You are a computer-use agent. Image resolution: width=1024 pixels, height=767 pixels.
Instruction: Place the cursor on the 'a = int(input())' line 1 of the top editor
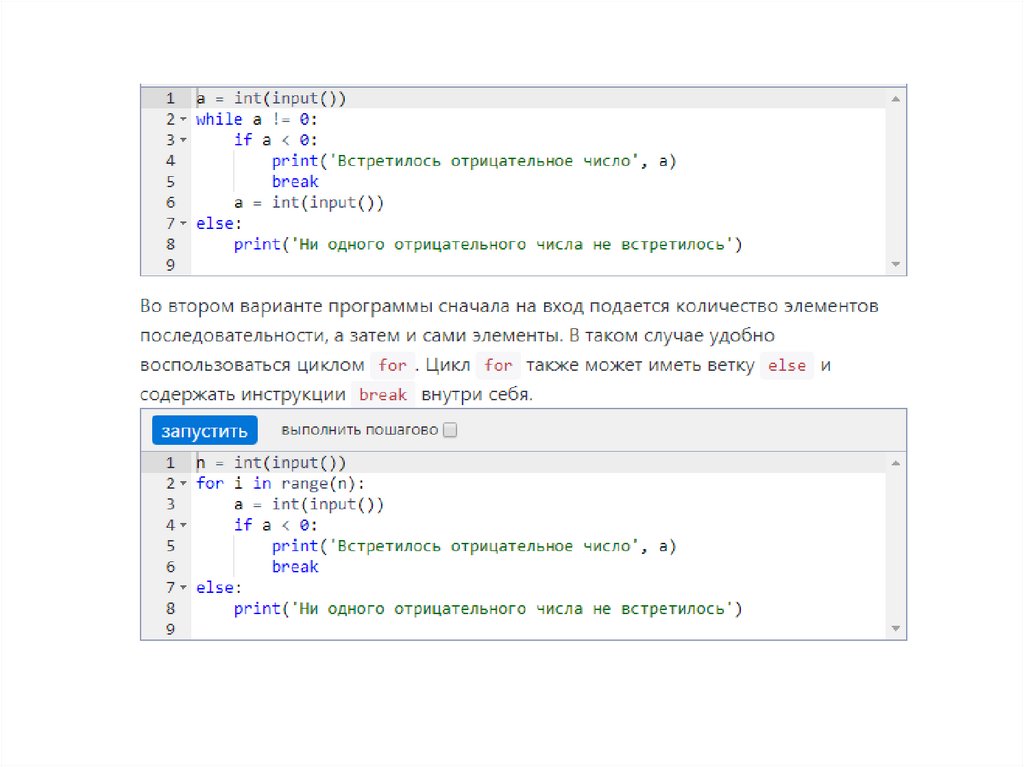tap(271, 98)
